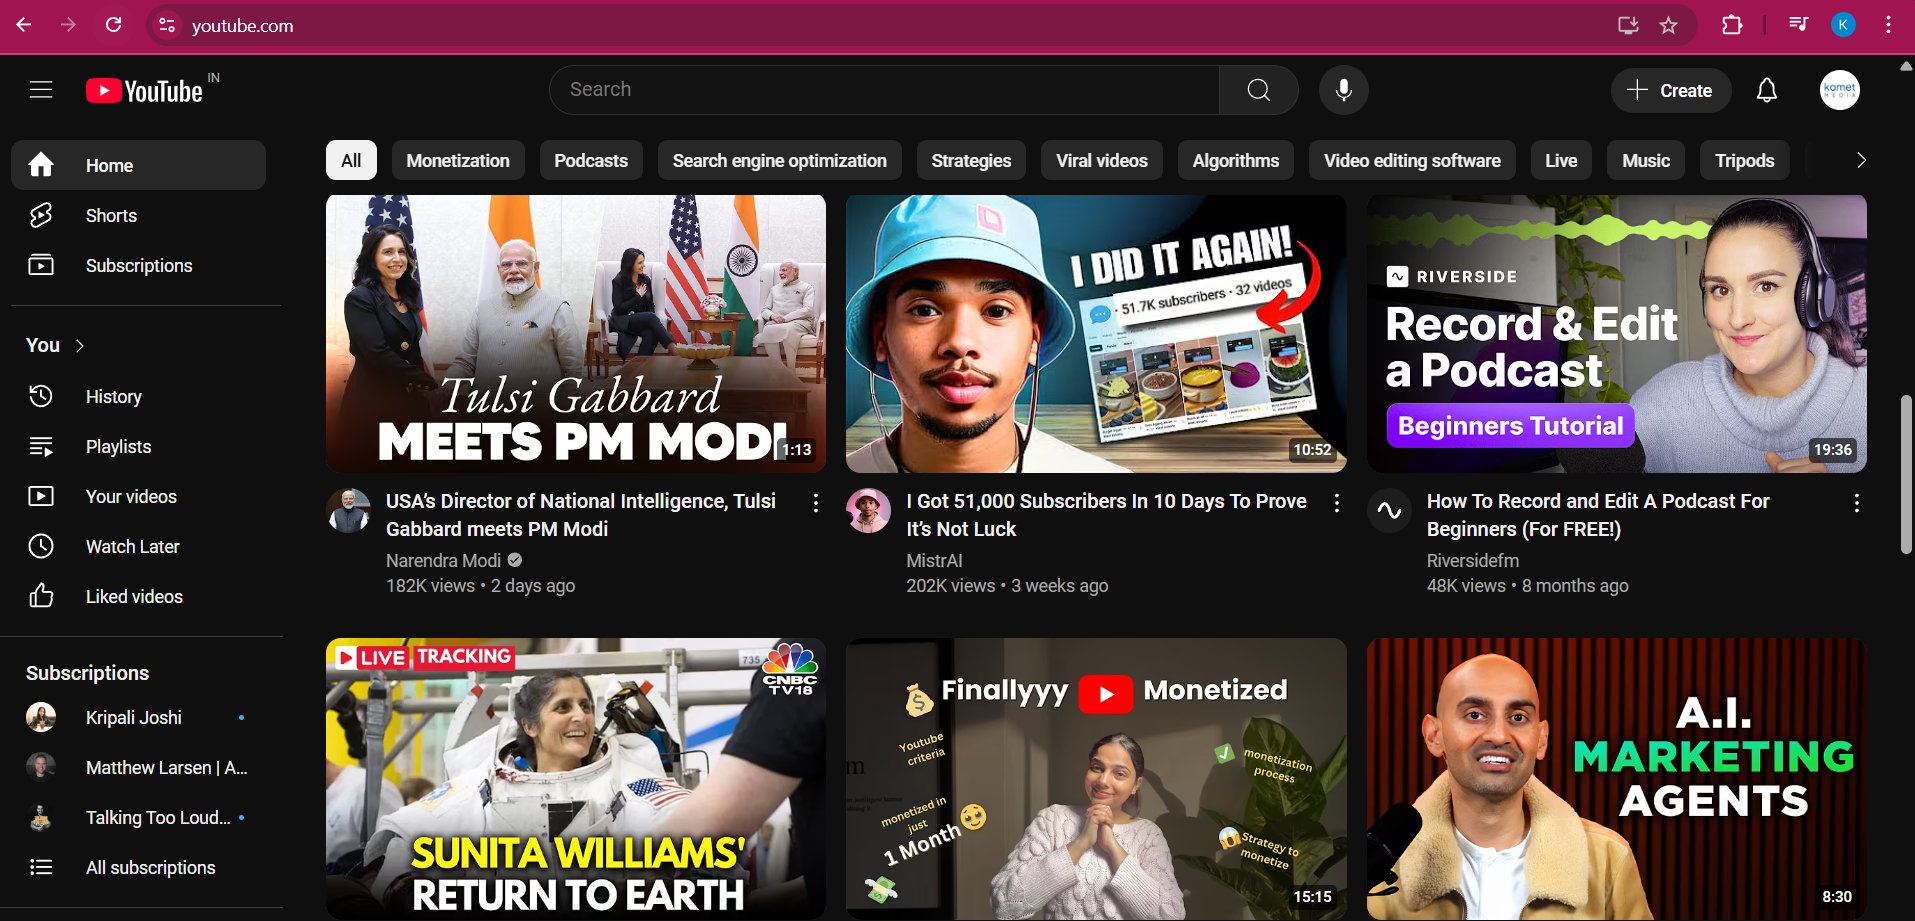Select the All filter chip
The width and height of the screenshot is (1915, 921).
pos(351,160)
